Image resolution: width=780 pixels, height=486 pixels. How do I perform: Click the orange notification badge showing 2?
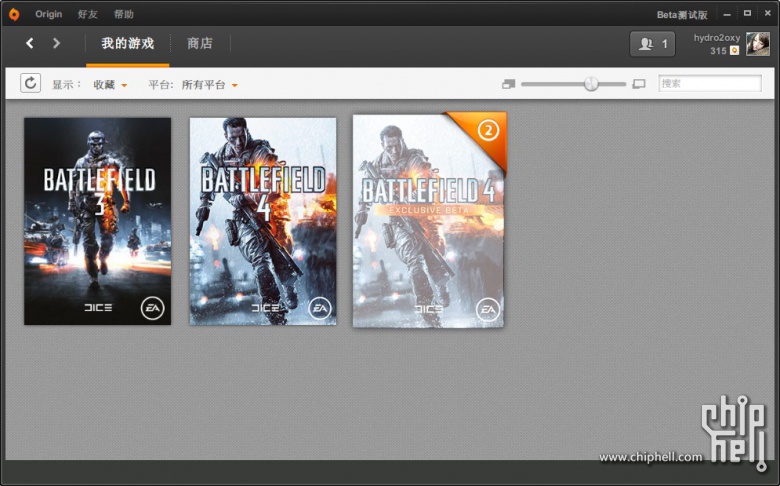click(488, 131)
